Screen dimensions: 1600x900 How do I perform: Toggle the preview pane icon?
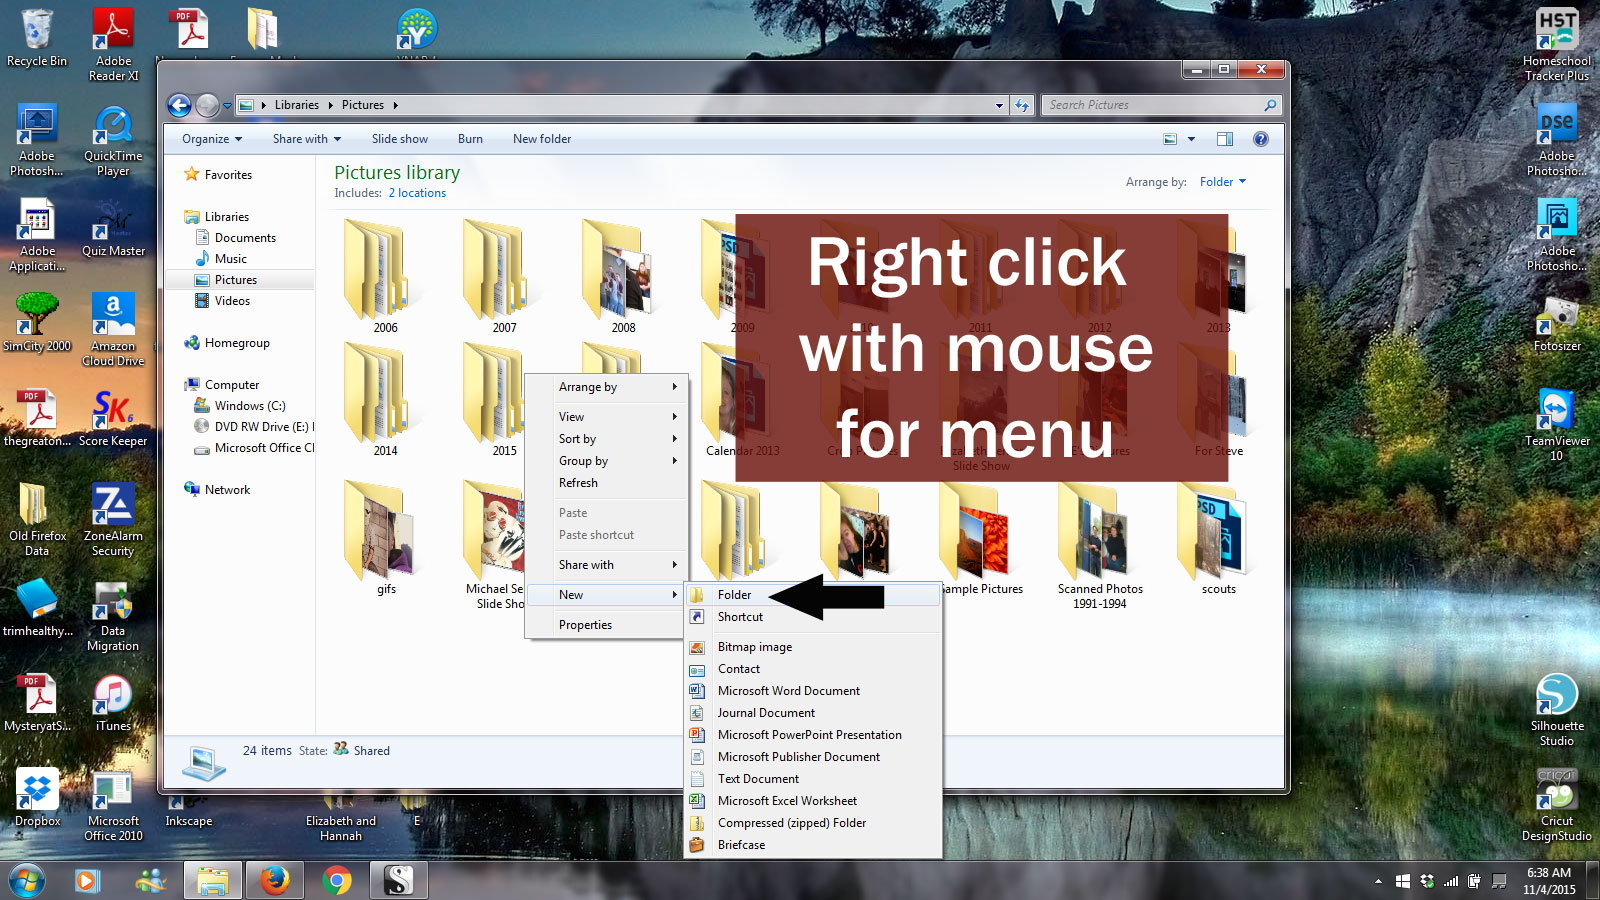(x=1225, y=139)
